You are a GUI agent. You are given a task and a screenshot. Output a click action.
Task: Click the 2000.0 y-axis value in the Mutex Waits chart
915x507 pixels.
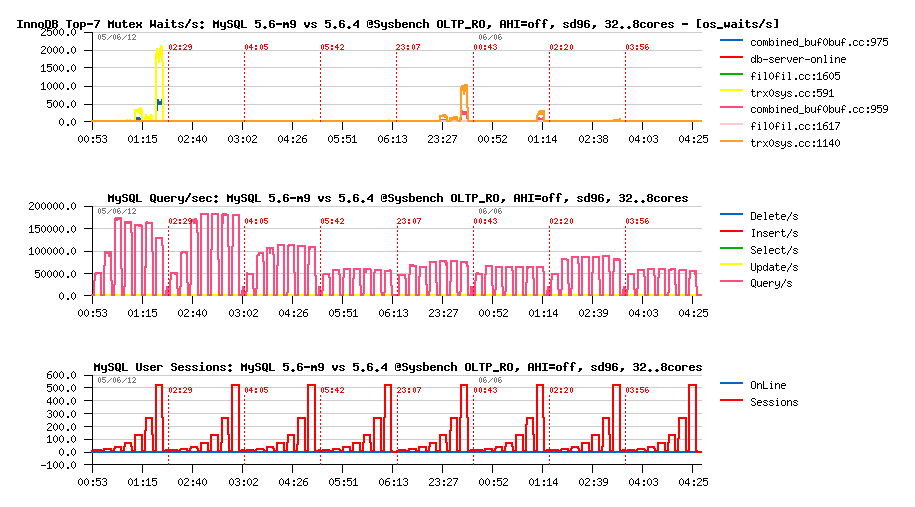(58, 50)
